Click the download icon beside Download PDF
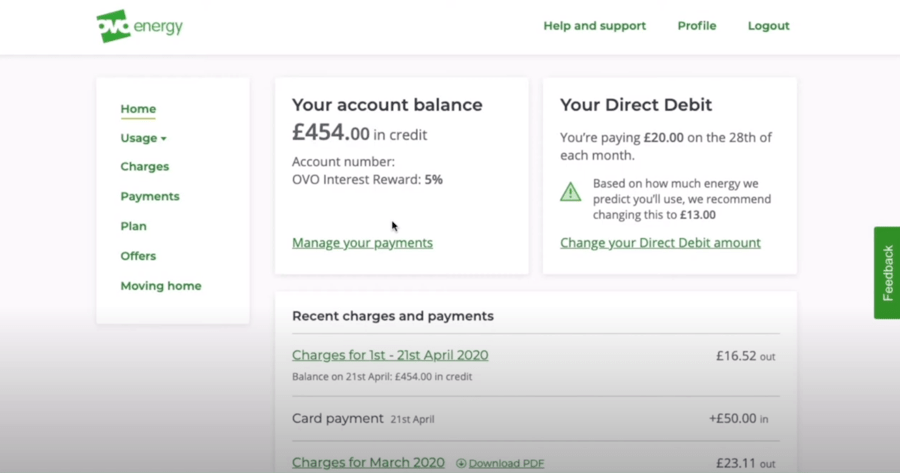The image size is (900, 473). click(x=461, y=463)
